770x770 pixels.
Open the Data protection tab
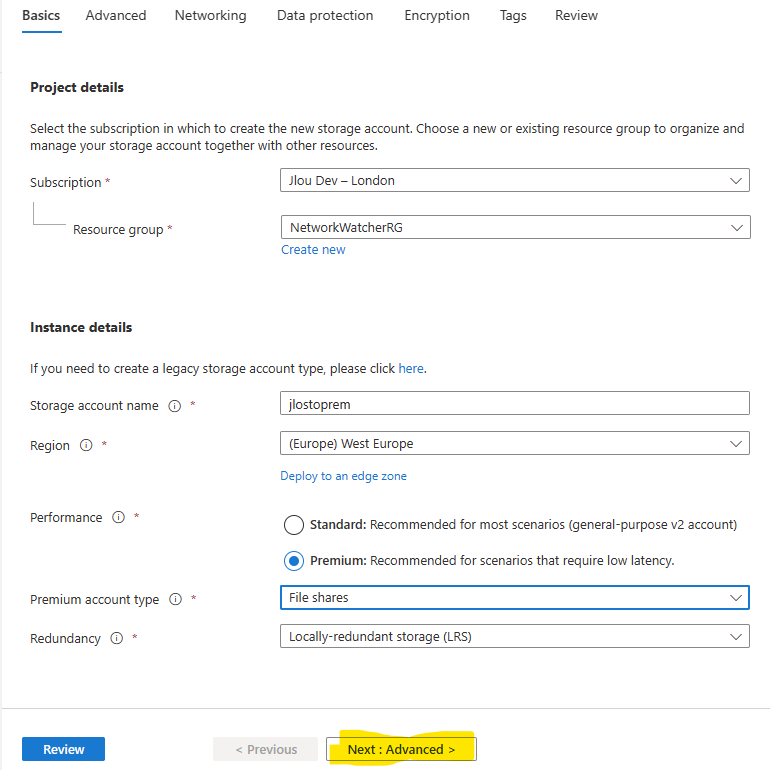tap(325, 16)
